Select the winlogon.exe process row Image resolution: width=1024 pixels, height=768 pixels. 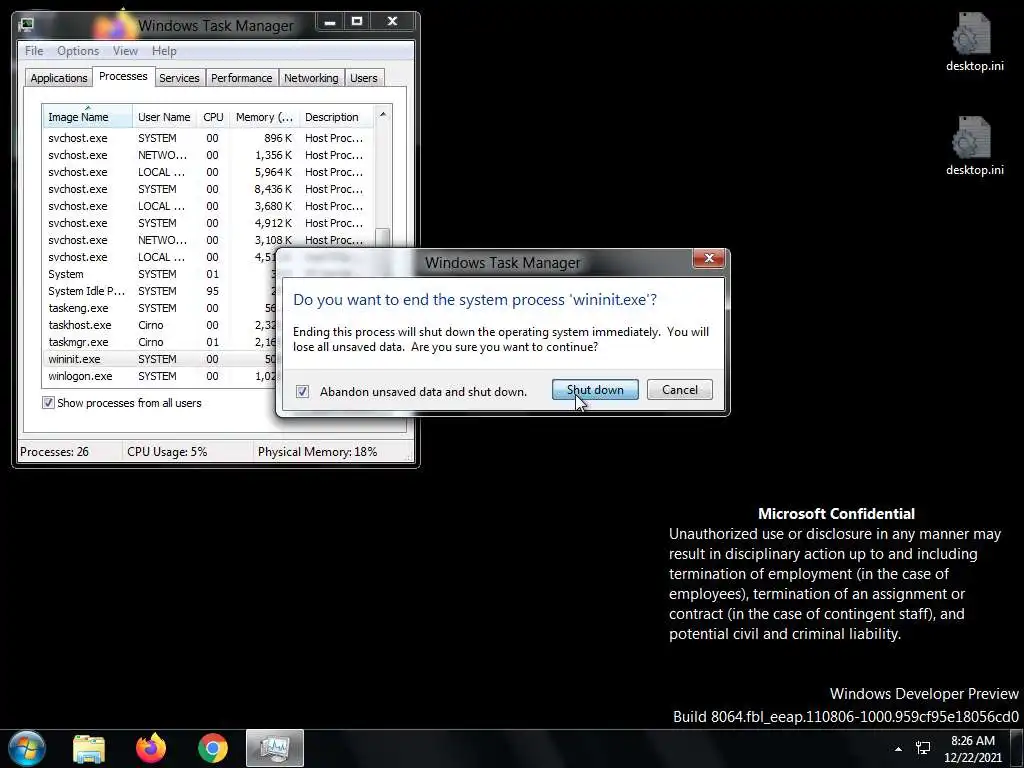(160, 376)
